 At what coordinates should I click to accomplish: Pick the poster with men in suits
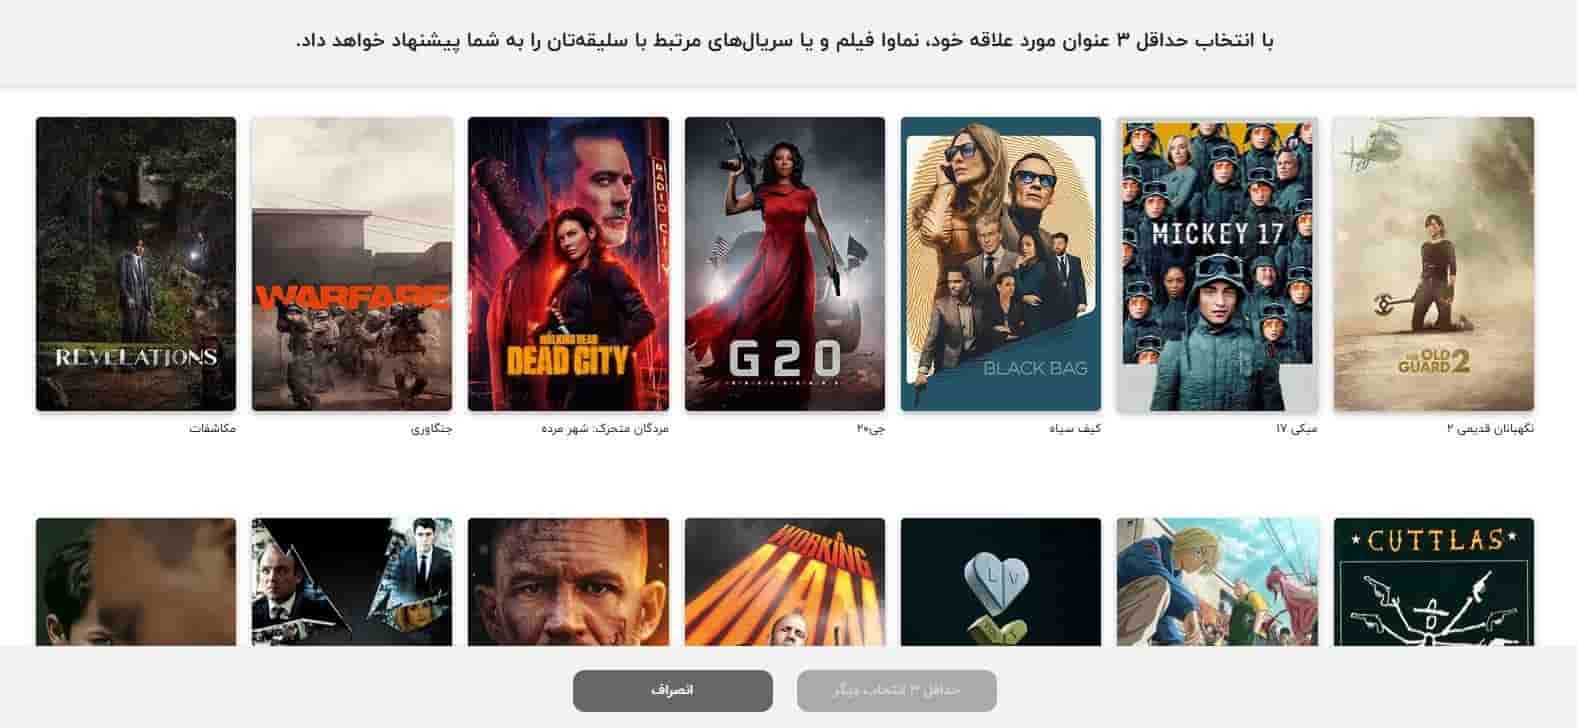pyautogui.click(x=352, y=582)
